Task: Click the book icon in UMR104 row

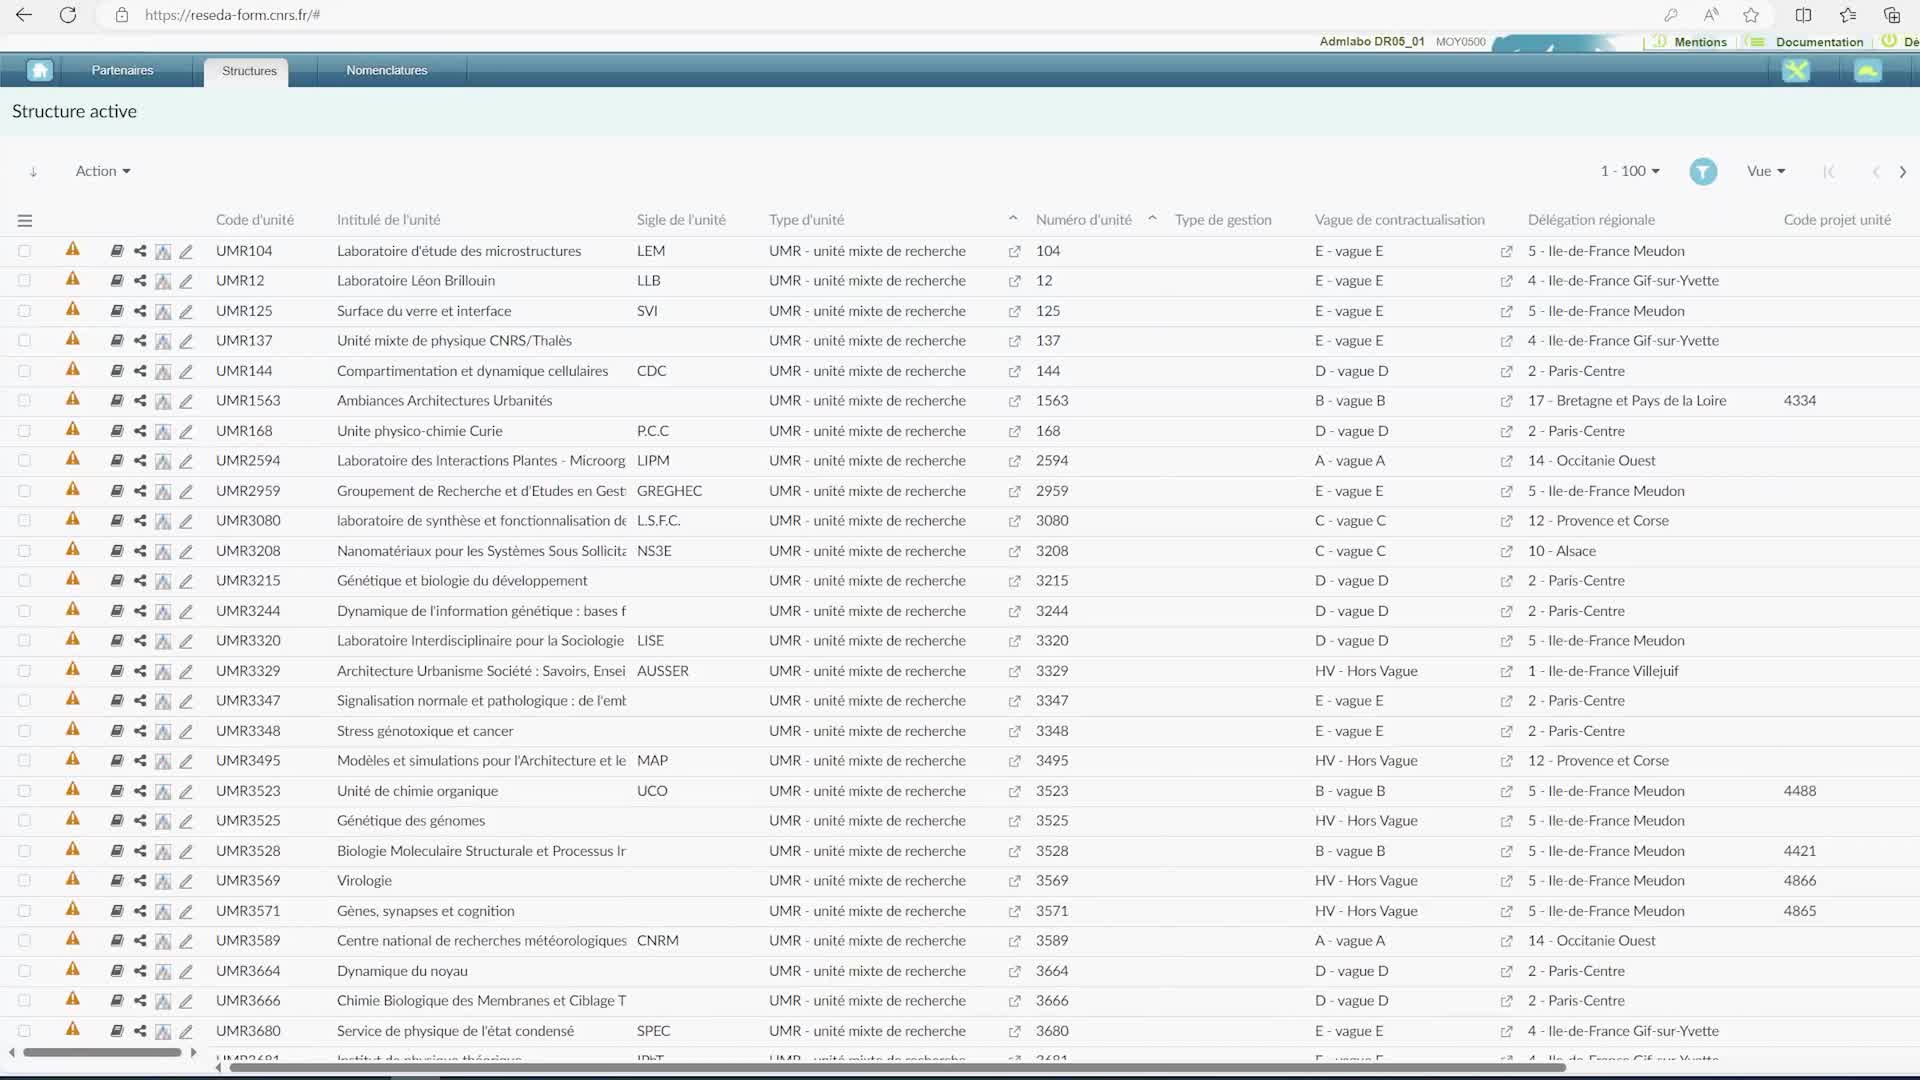Action: (117, 251)
